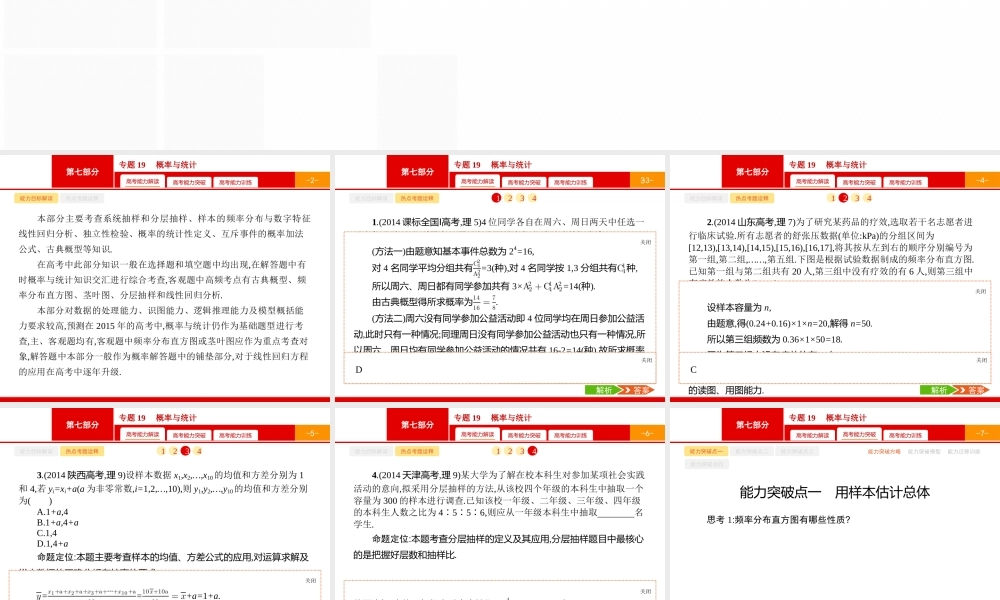Select 热点考题诠释 sub-tab on slide -5-
Viewport: 1000px width, 600px height.
point(82,451)
